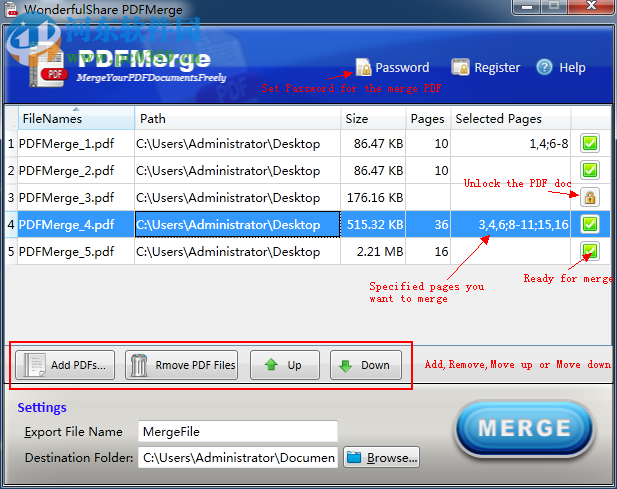
Task: Sort by the Pages column header
Action: [x=428, y=118]
